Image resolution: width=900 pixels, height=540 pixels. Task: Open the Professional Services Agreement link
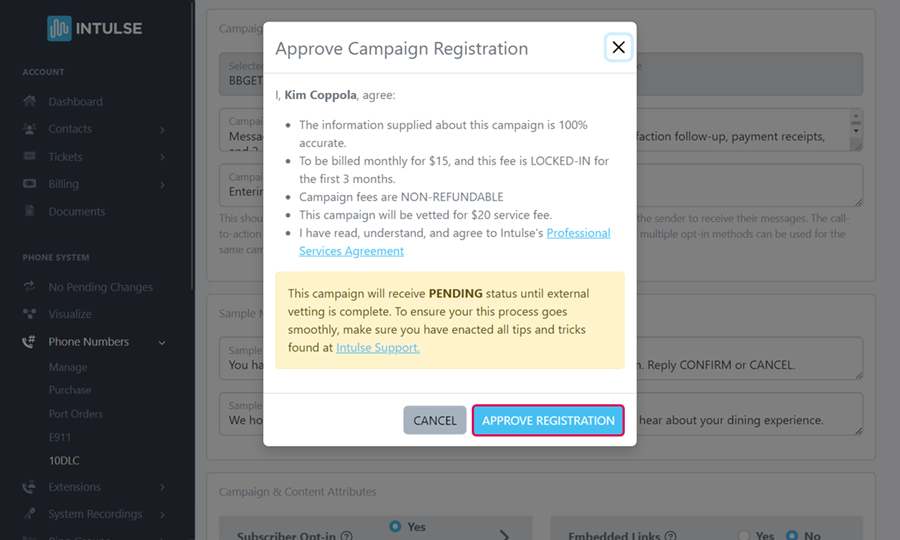click(x=455, y=242)
